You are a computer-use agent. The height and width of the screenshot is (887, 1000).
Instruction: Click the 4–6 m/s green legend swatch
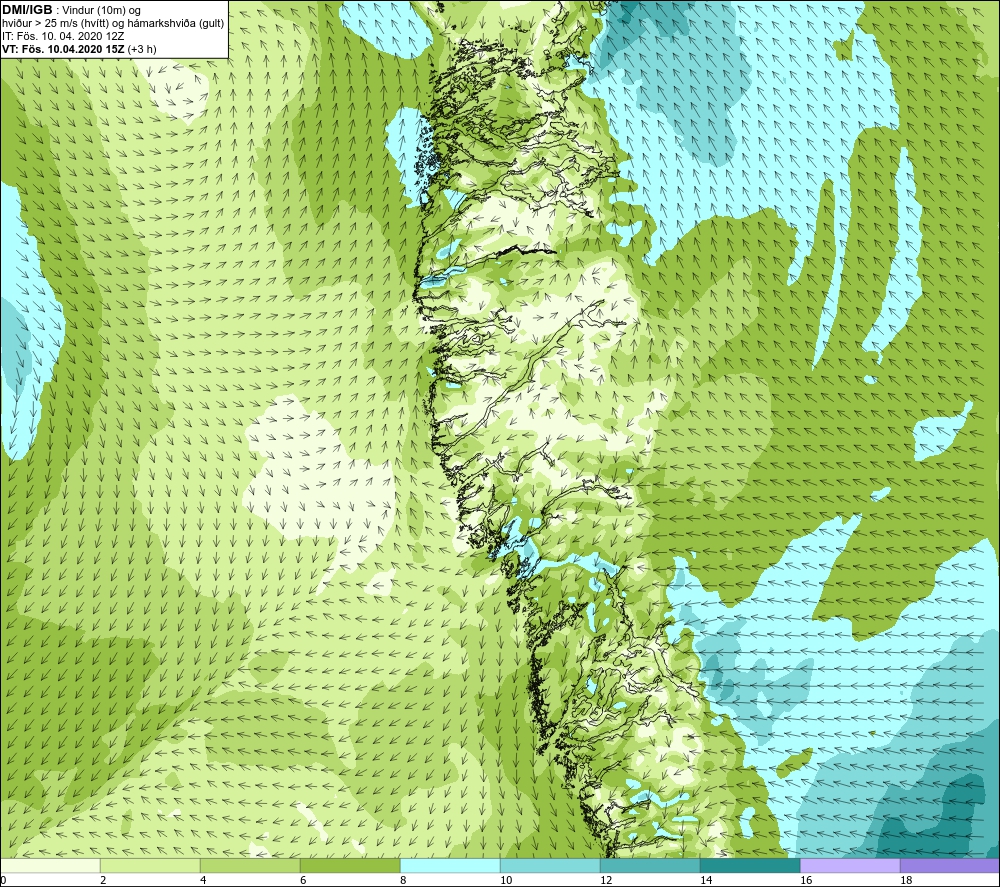(250, 865)
